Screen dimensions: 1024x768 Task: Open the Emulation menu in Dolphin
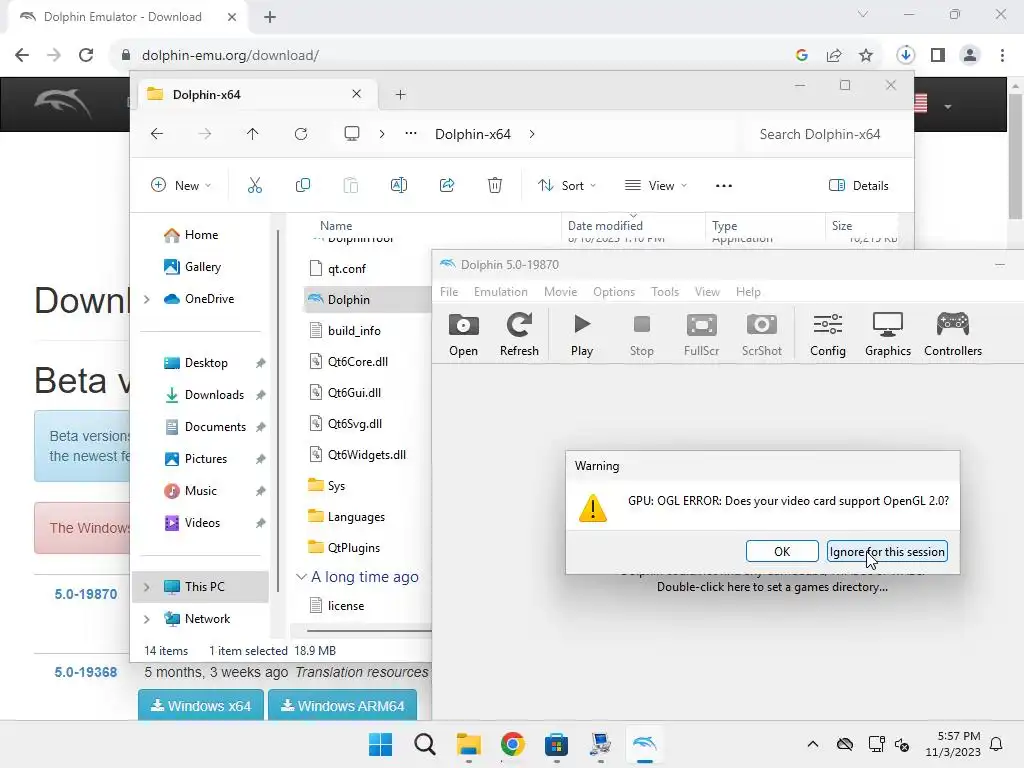(x=501, y=292)
